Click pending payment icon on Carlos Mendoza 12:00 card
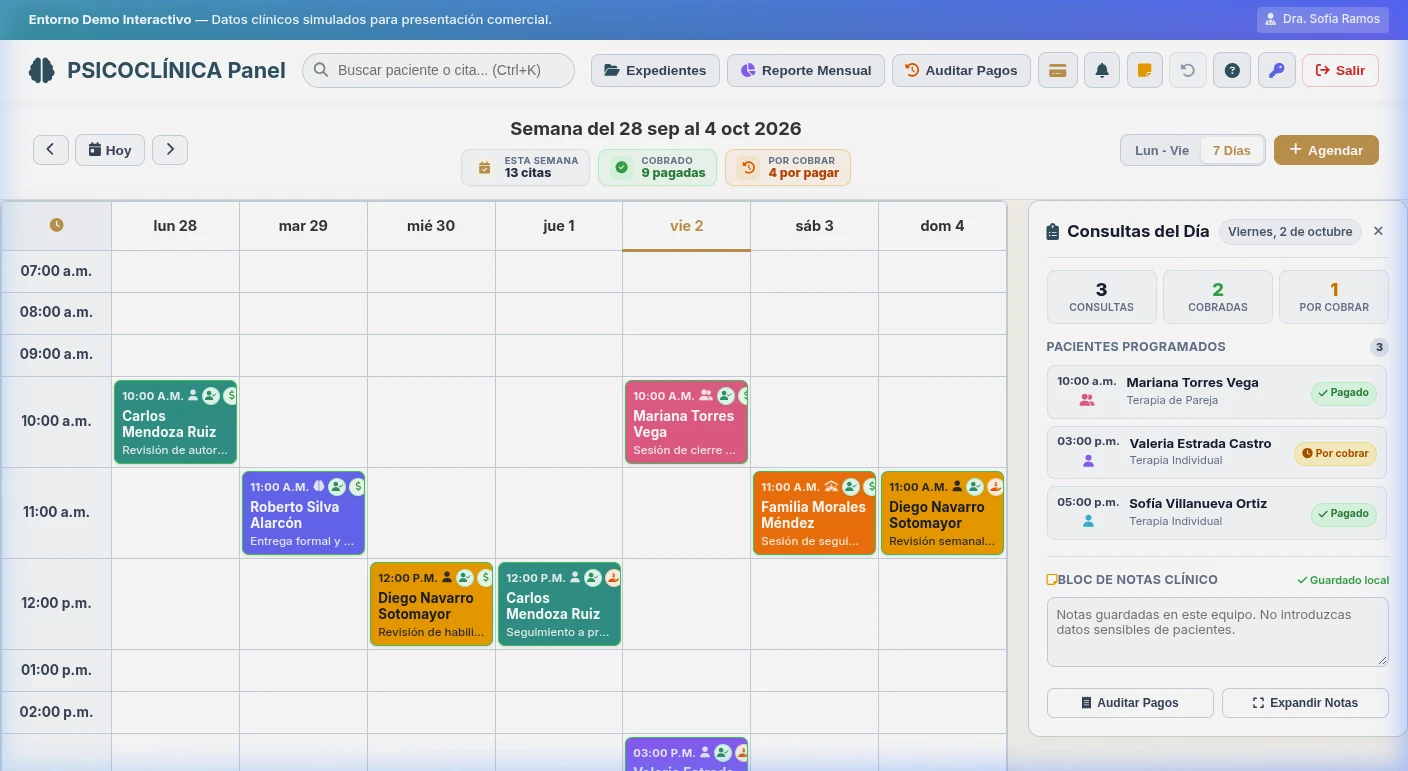The height and width of the screenshot is (771, 1408). [613, 578]
